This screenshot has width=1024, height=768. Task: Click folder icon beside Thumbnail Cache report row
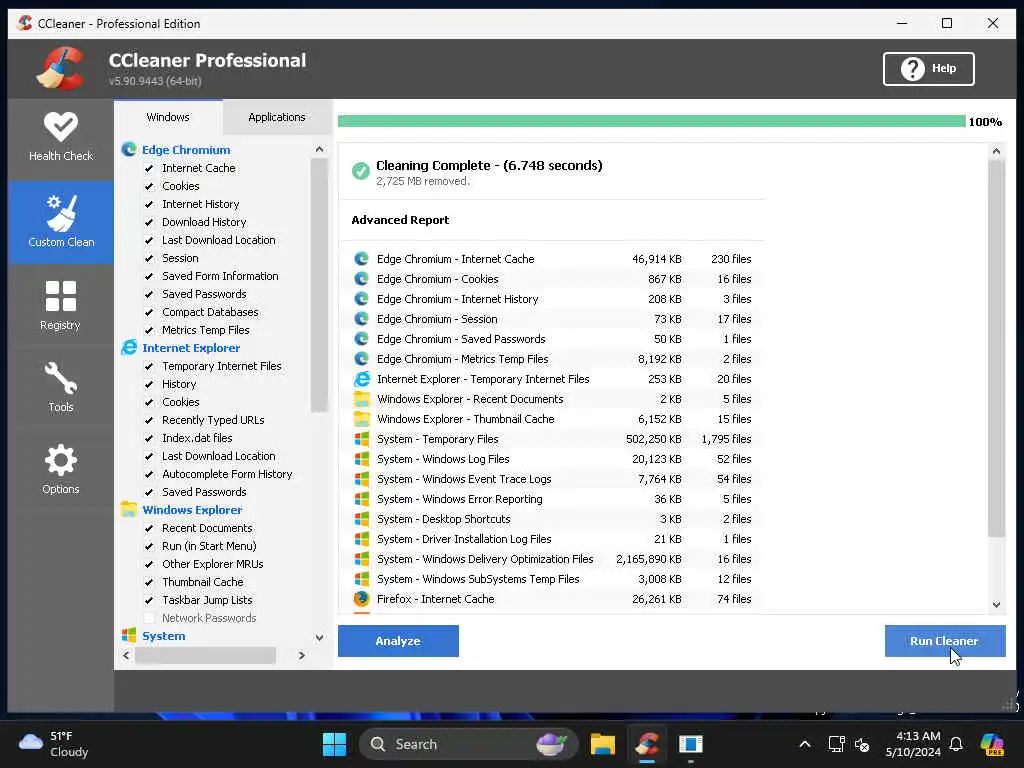point(361,419)
